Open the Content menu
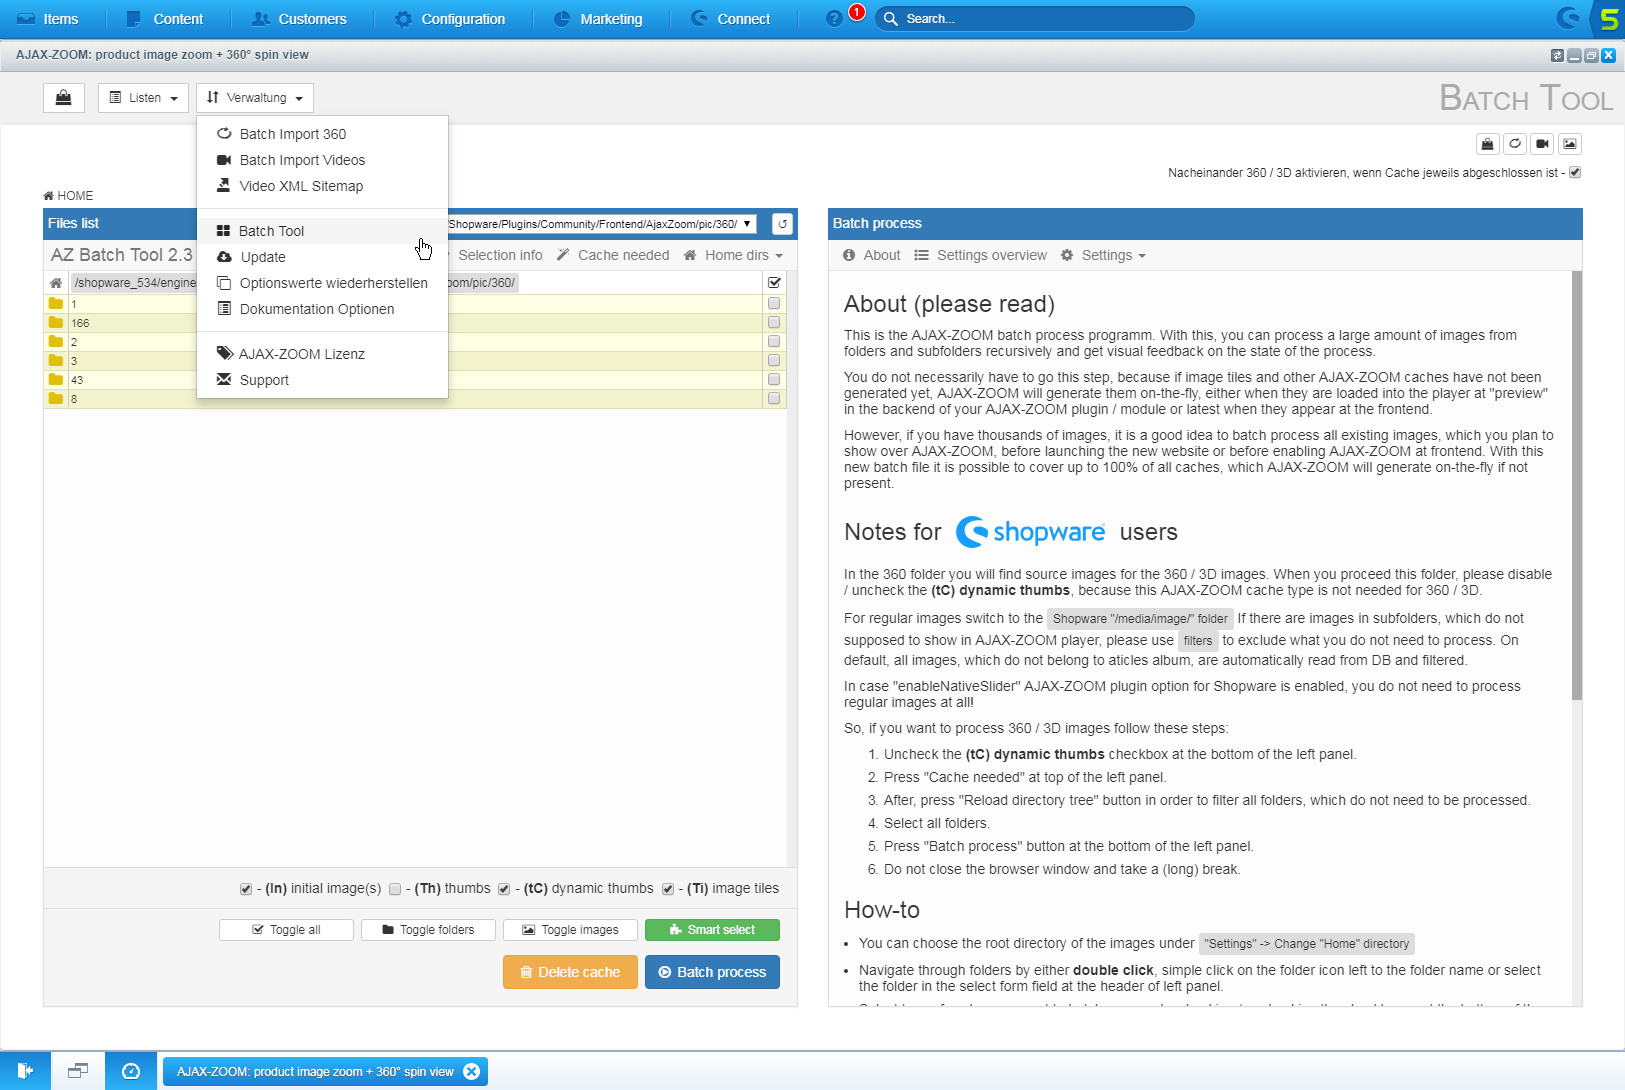1625x1090 pixels. 165,19
